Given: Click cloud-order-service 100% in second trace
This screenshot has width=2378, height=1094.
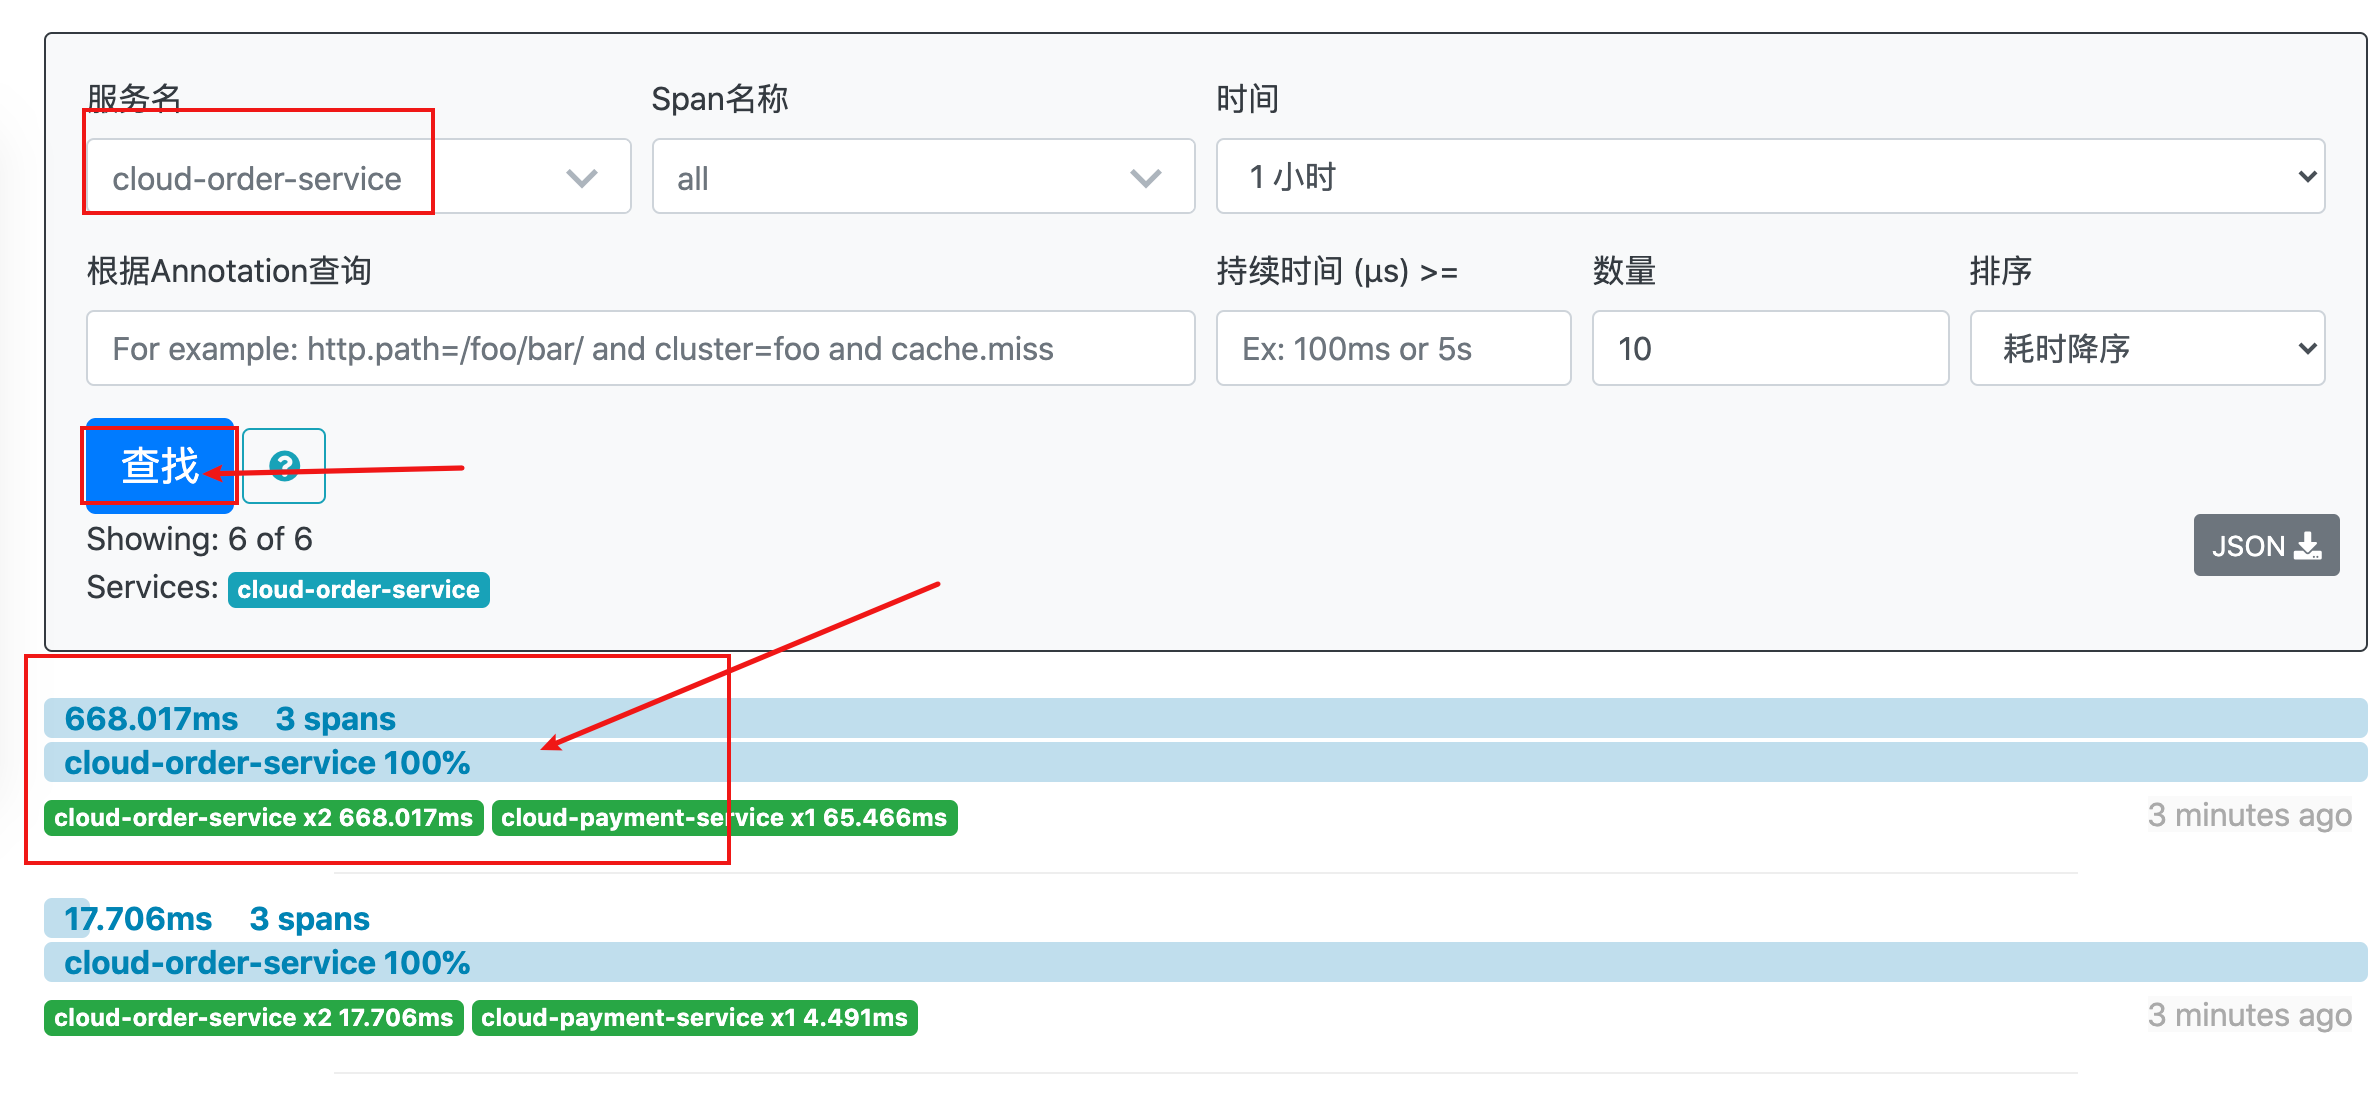Looking at the screenshot, I should pyautogui.click(x=267, y=962).
